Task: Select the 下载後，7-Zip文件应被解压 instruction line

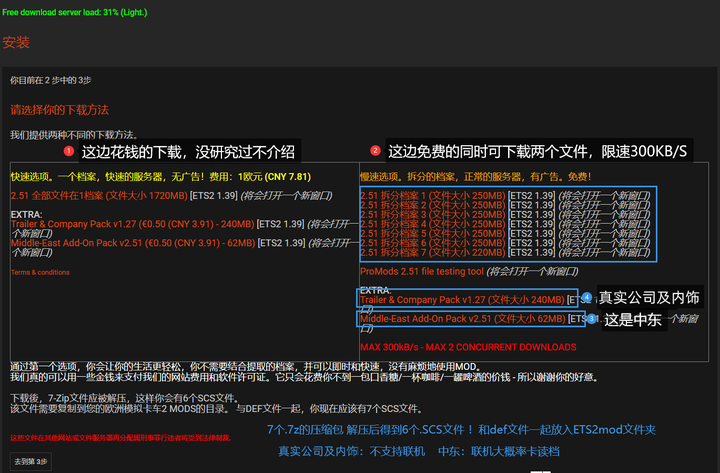Action: point(124,398)
